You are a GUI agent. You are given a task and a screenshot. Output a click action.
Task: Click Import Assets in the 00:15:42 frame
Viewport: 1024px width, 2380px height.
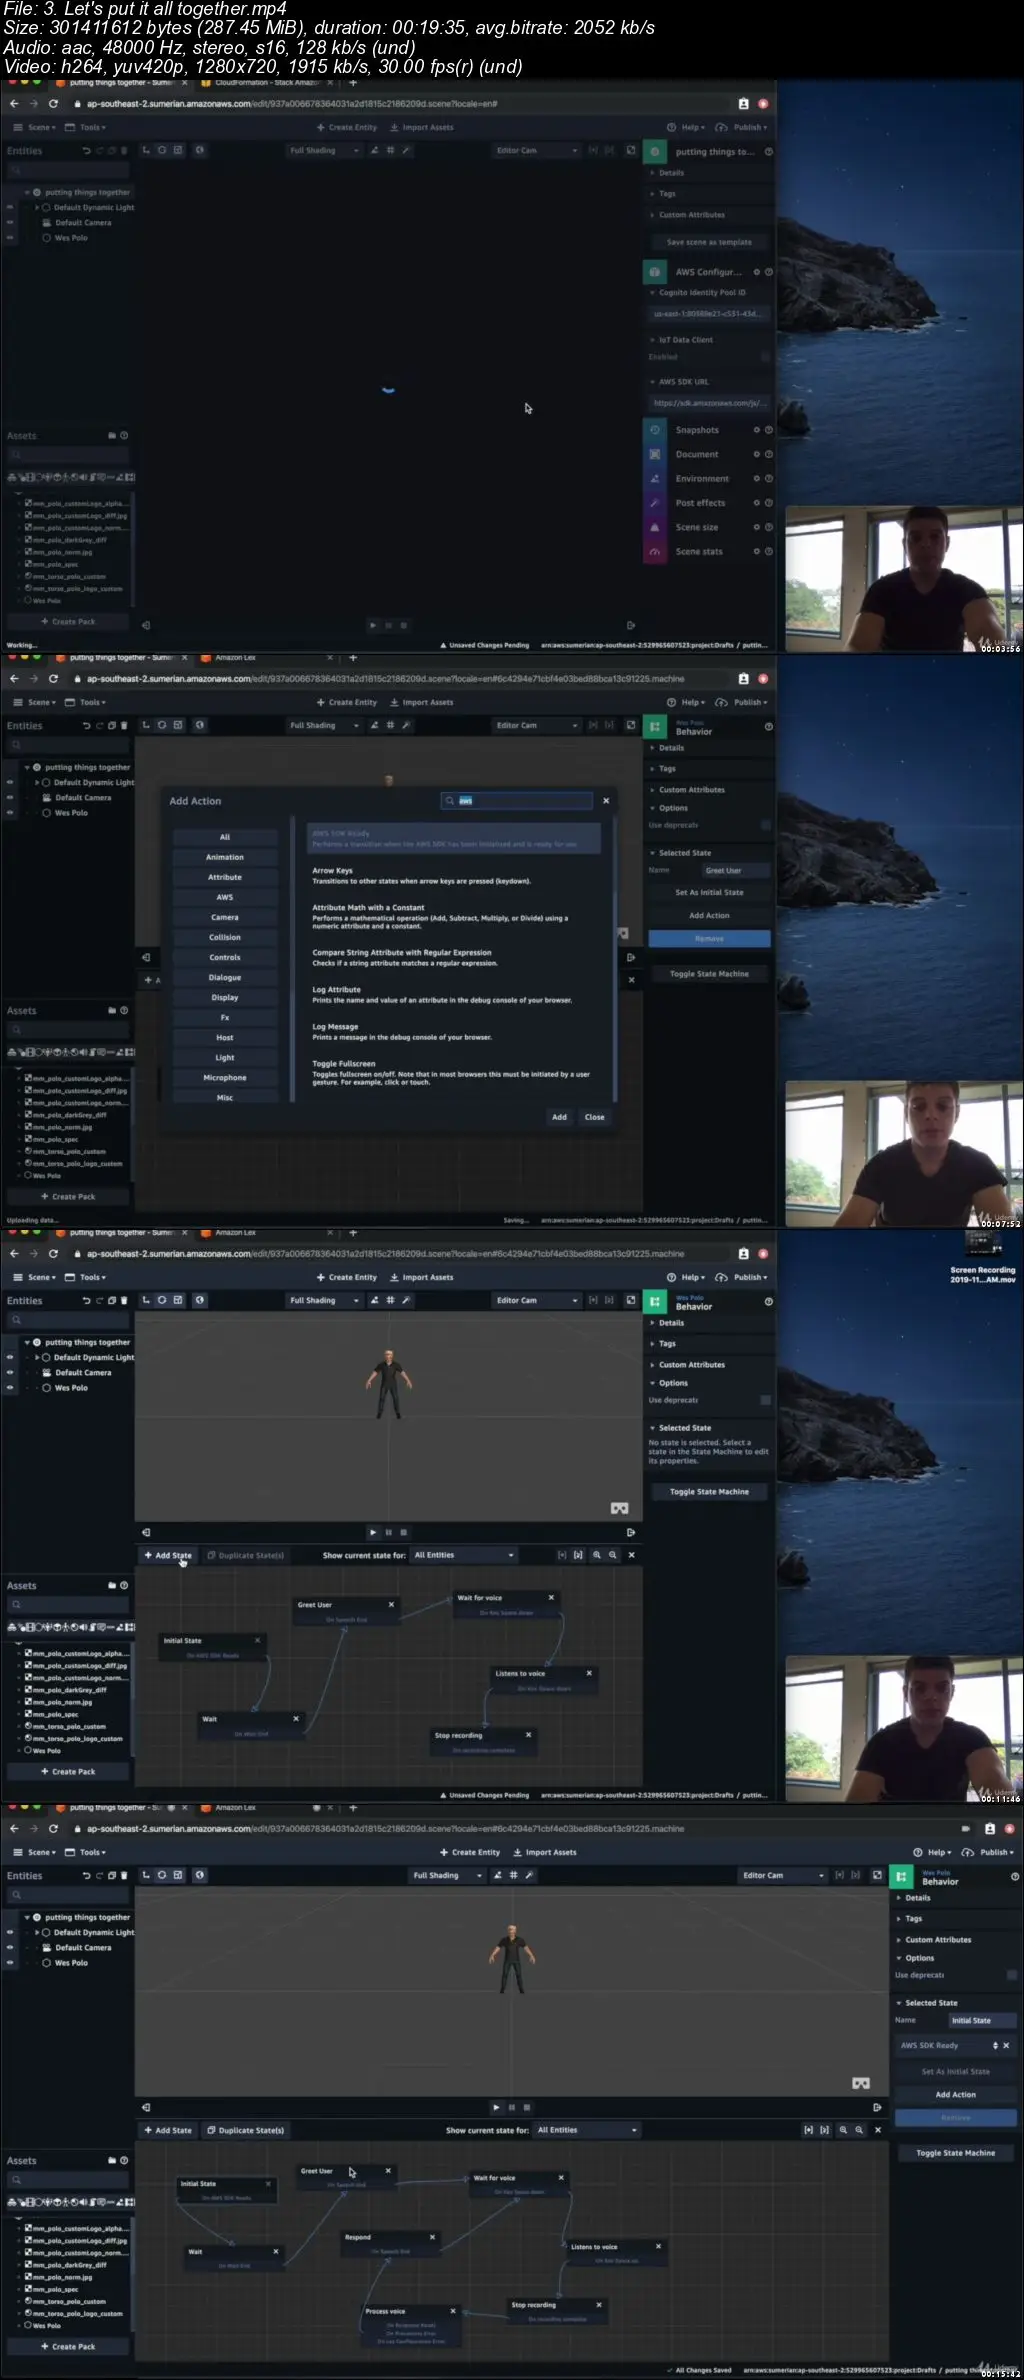(x=545, y=1852)
